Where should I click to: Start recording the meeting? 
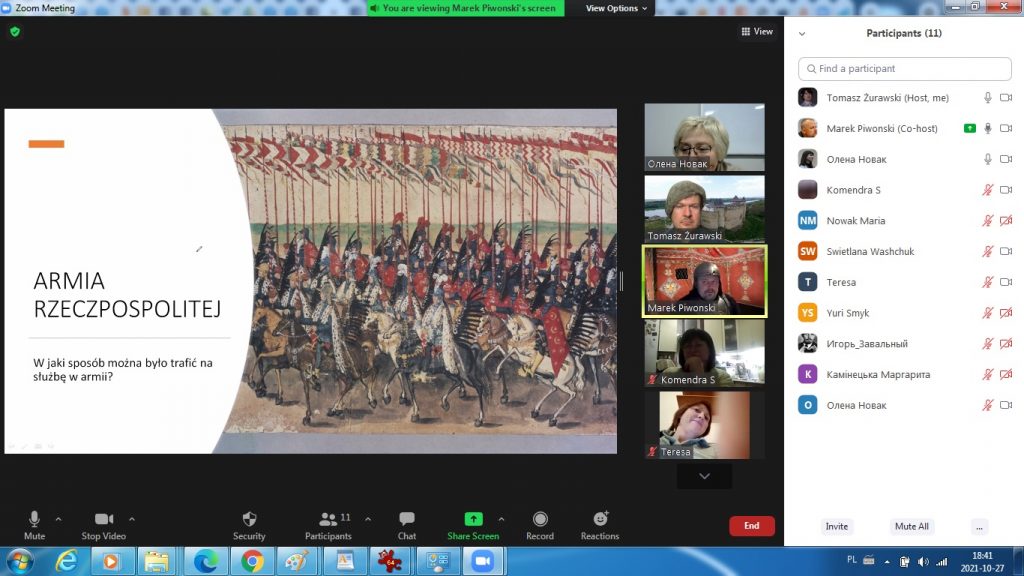click(540, 525)
